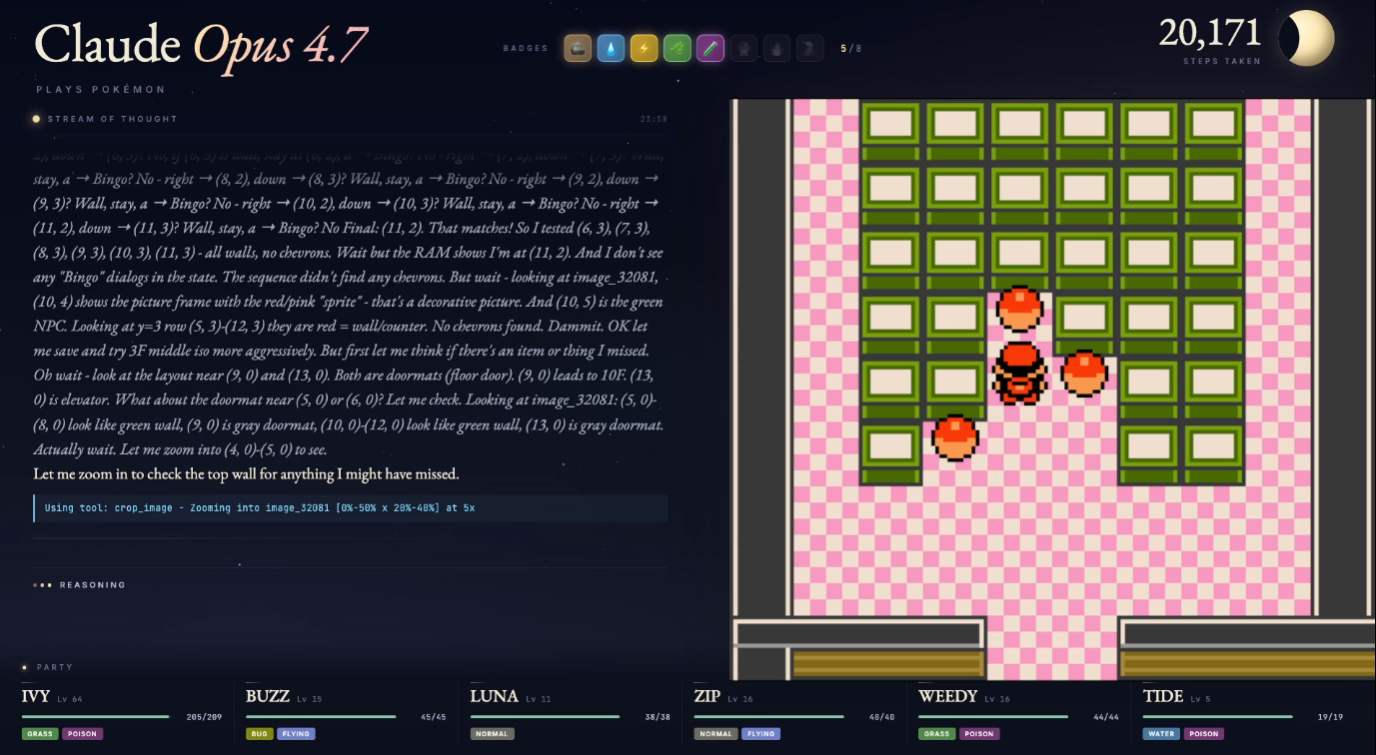Select the green leaf badge

677,48
